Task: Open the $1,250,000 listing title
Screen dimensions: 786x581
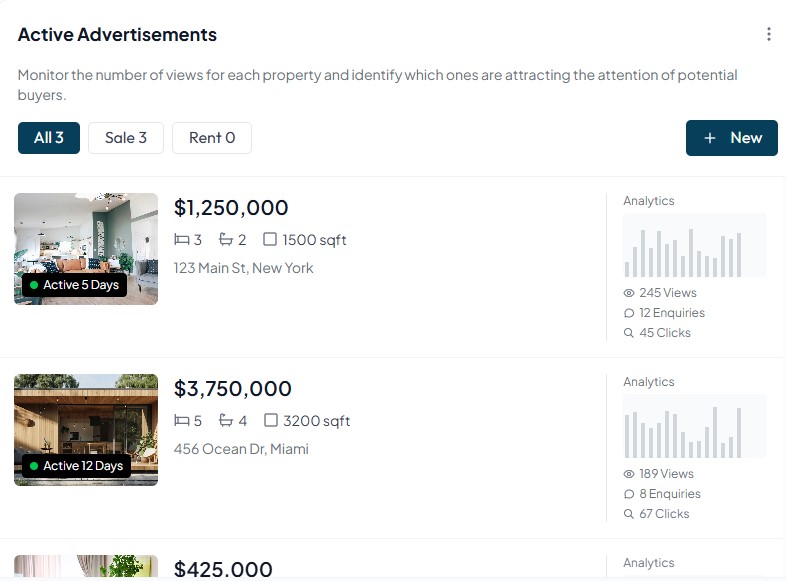Action: point(231,208)
